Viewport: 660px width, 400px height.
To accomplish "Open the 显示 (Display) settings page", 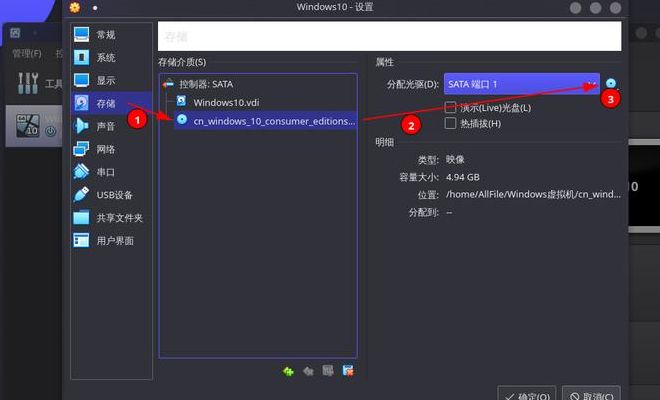I will [112, 80].
